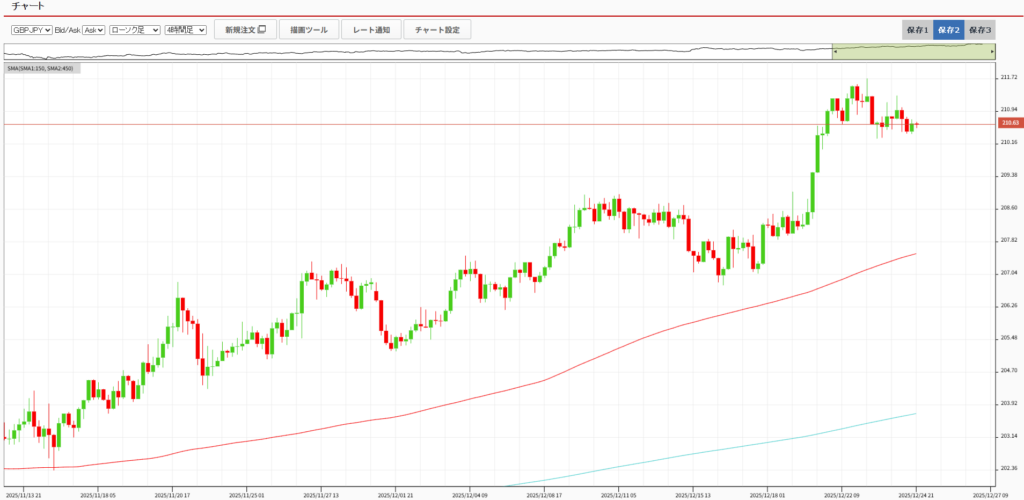Image resolution: width=1024 pixels, height=500 pixels.
Task: Switch to the 保存1 saved layout
Action: tap(917, 30)
